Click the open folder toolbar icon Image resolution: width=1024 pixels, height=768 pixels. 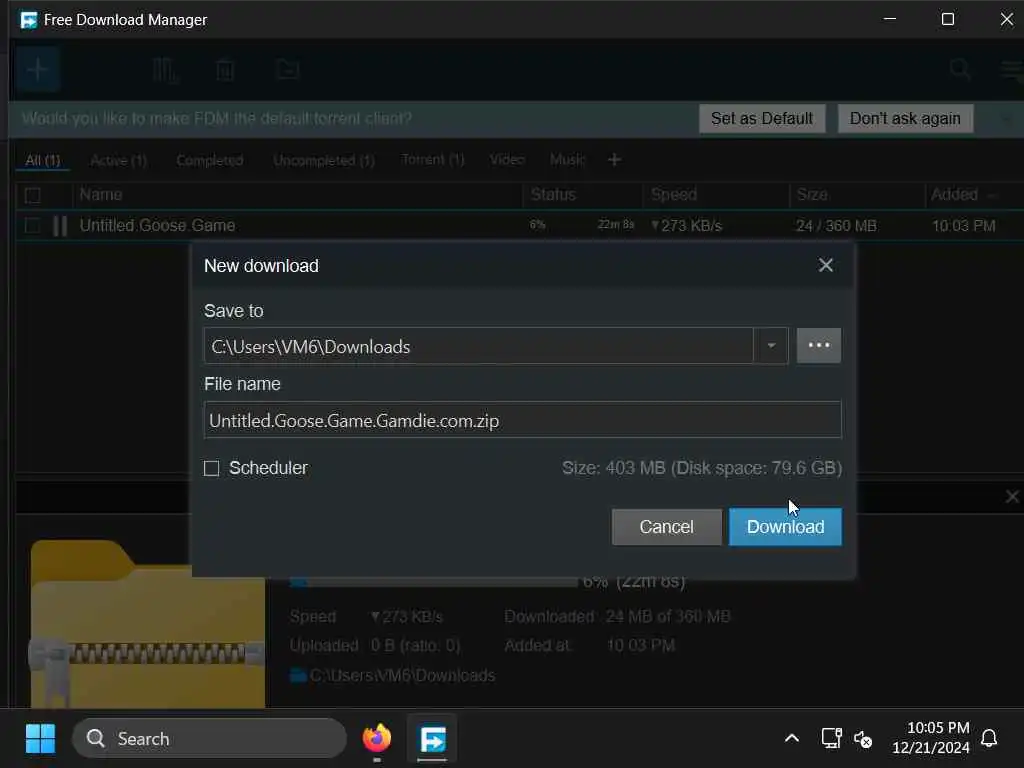coord(287,69)
